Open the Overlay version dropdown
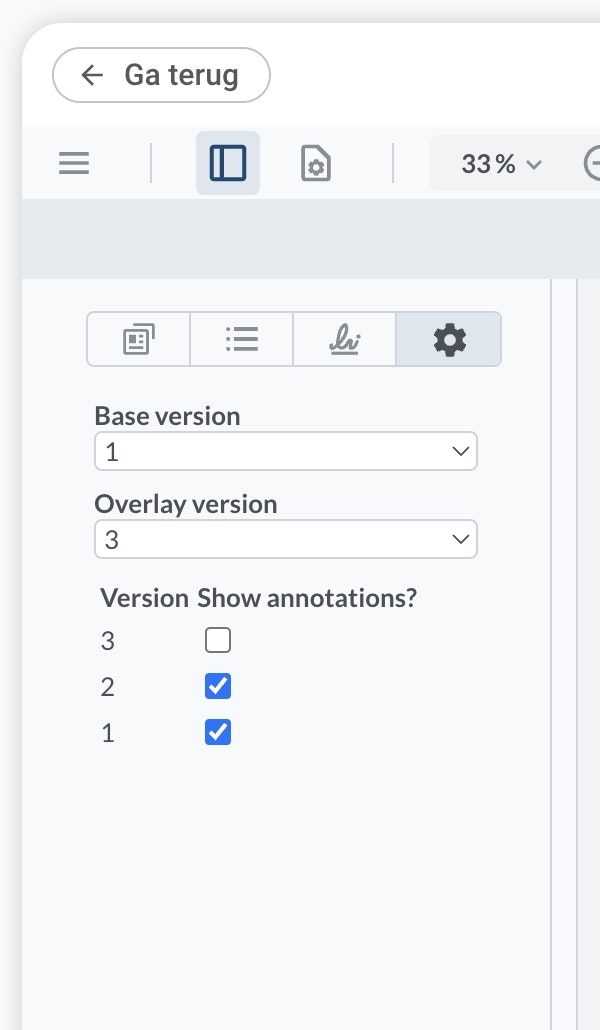The width and height of the screenshot is (600, 1030). [x=285, y=540]
